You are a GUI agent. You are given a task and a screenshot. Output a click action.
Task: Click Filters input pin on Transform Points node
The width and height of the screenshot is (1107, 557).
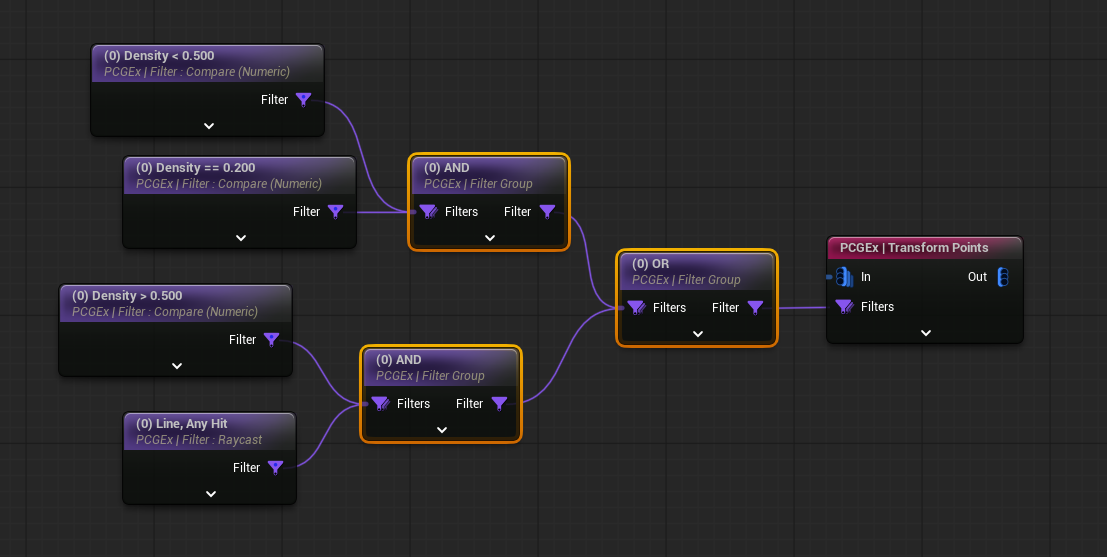point(844,307)
